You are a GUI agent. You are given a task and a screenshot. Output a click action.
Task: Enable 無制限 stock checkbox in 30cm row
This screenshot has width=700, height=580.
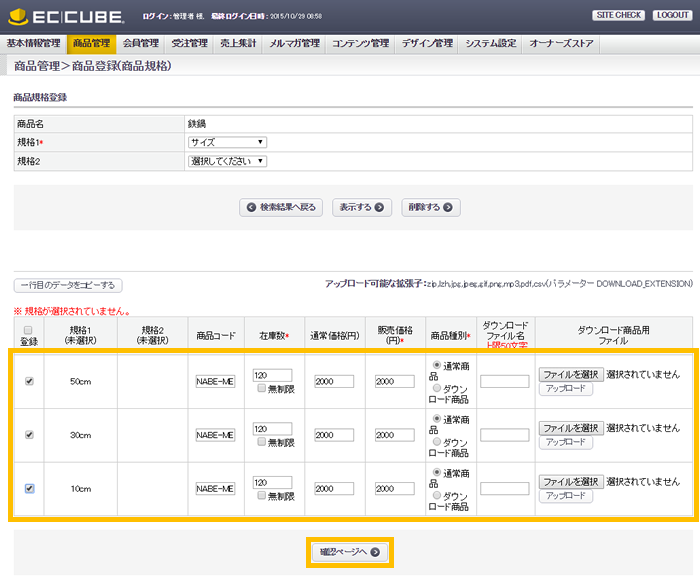261,442
